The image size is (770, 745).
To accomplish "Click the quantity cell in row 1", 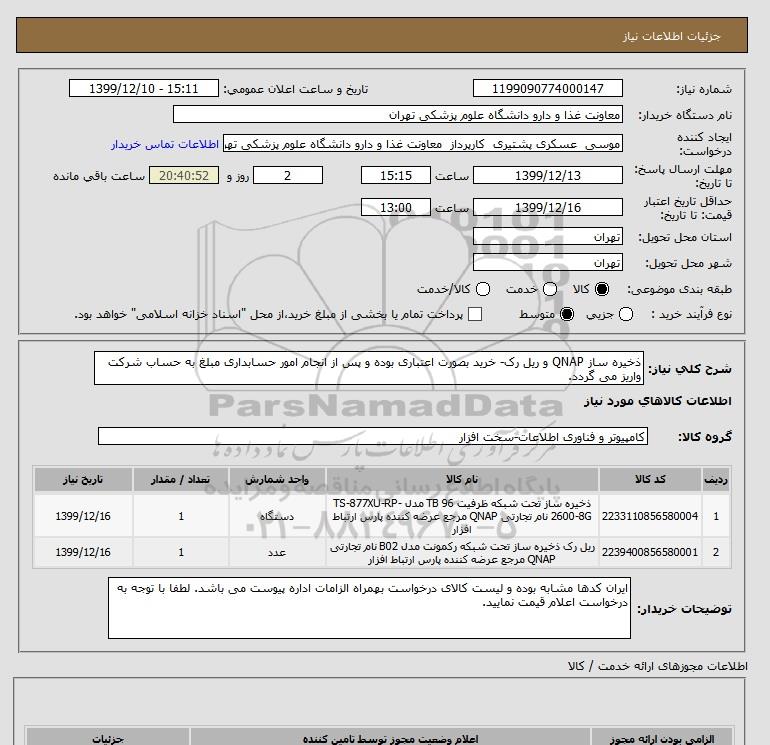I will coord(181,516).
